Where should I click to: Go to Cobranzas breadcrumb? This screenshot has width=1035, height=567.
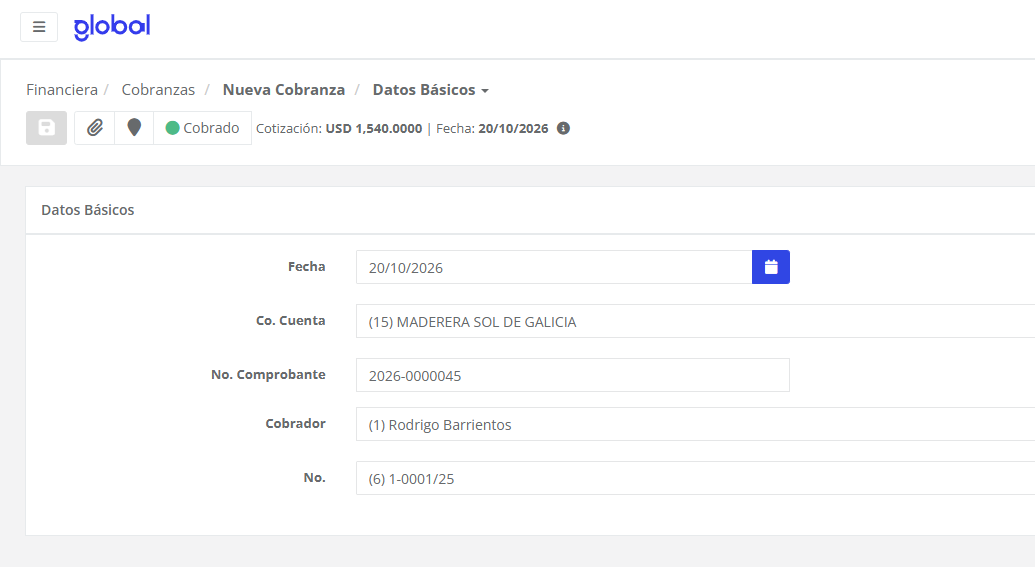click(x=158, y=90)
